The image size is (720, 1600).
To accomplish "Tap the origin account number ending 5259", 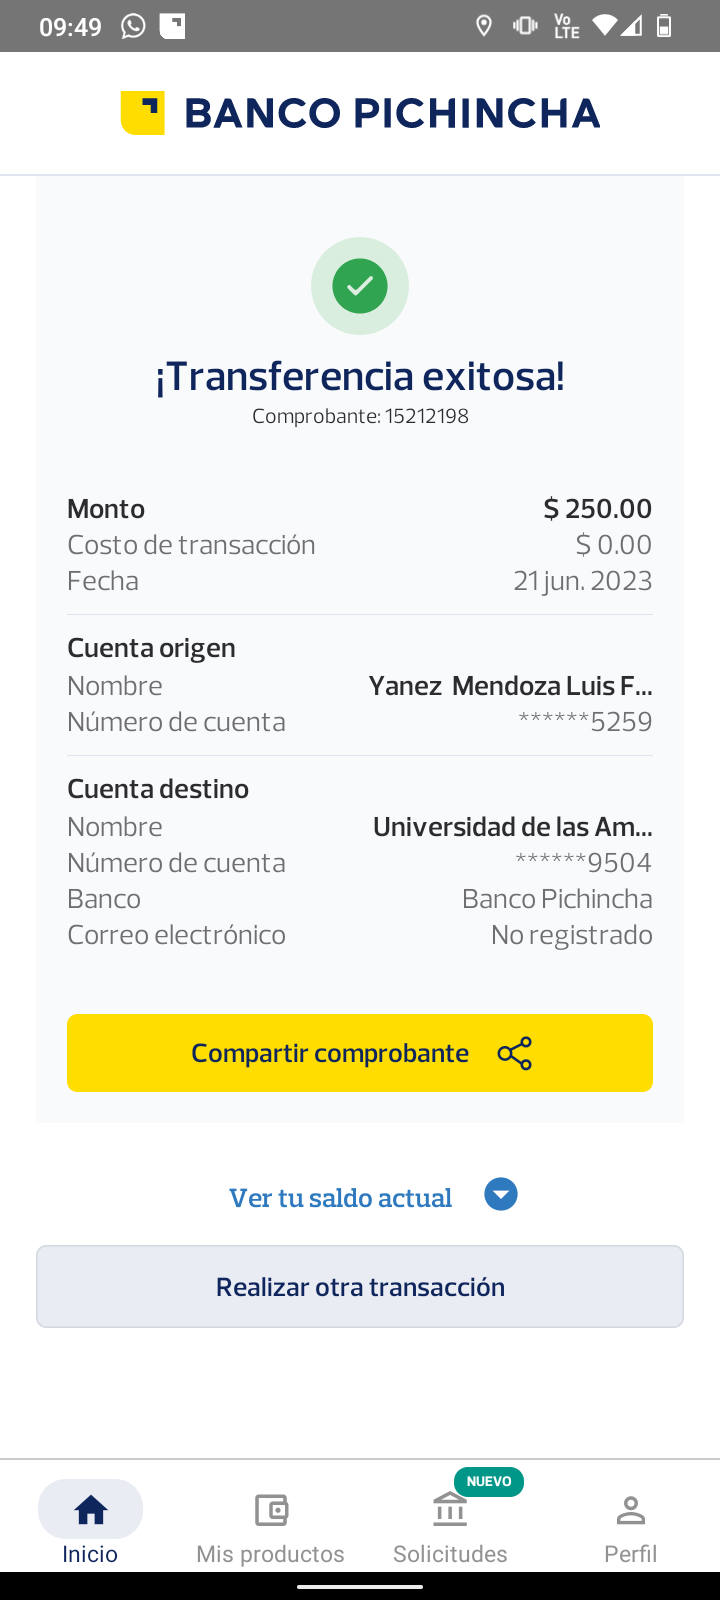I will coord(585,722).
